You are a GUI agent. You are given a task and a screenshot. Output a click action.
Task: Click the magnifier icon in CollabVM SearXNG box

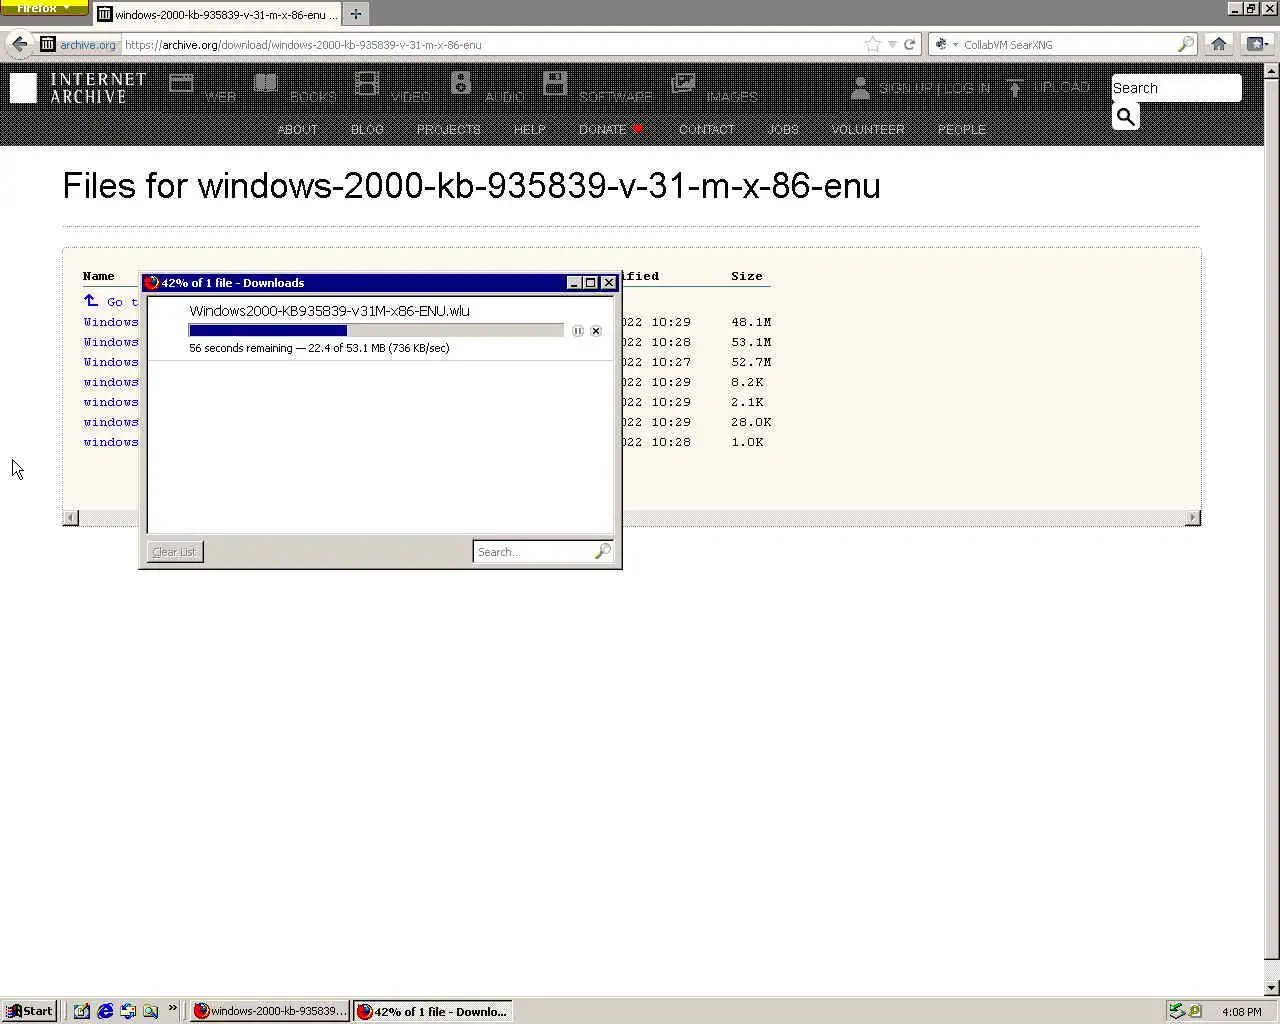point(1185,44)
